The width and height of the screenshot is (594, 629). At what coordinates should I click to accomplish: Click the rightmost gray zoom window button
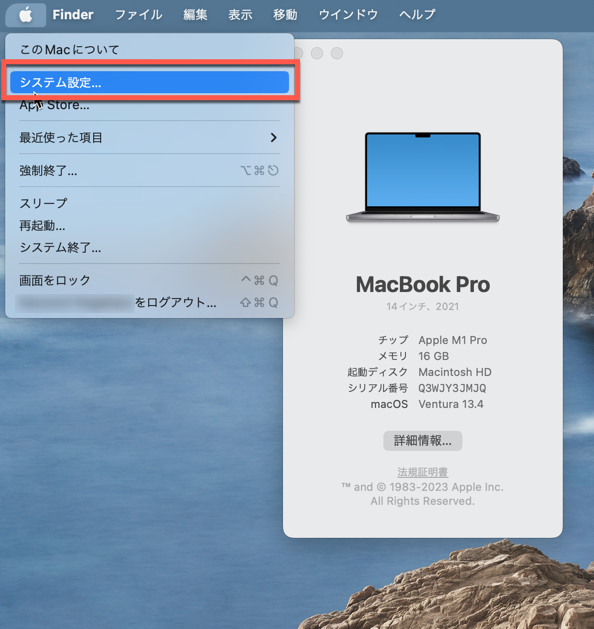click(337, 53)
